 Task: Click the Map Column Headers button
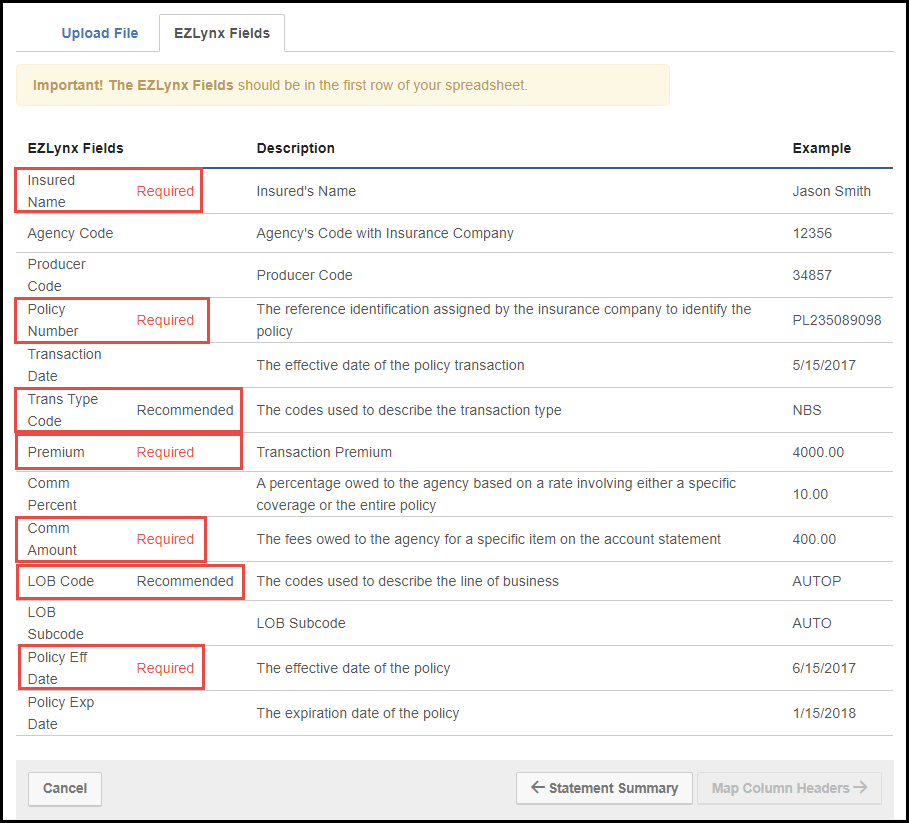coord(789,788)
